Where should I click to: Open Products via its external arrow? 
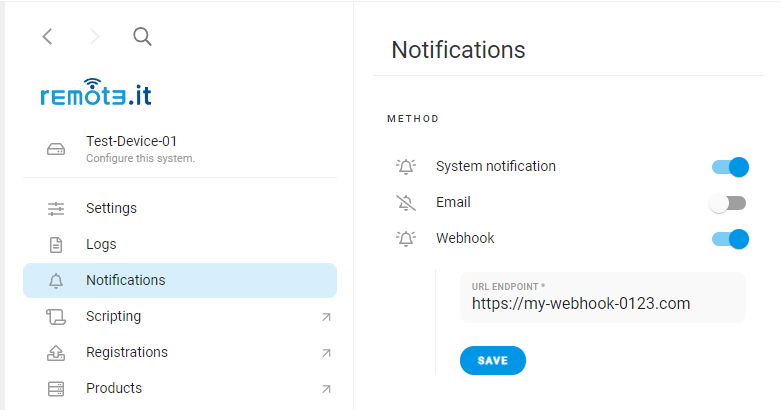pyautogui.click(x=326, y=389)
